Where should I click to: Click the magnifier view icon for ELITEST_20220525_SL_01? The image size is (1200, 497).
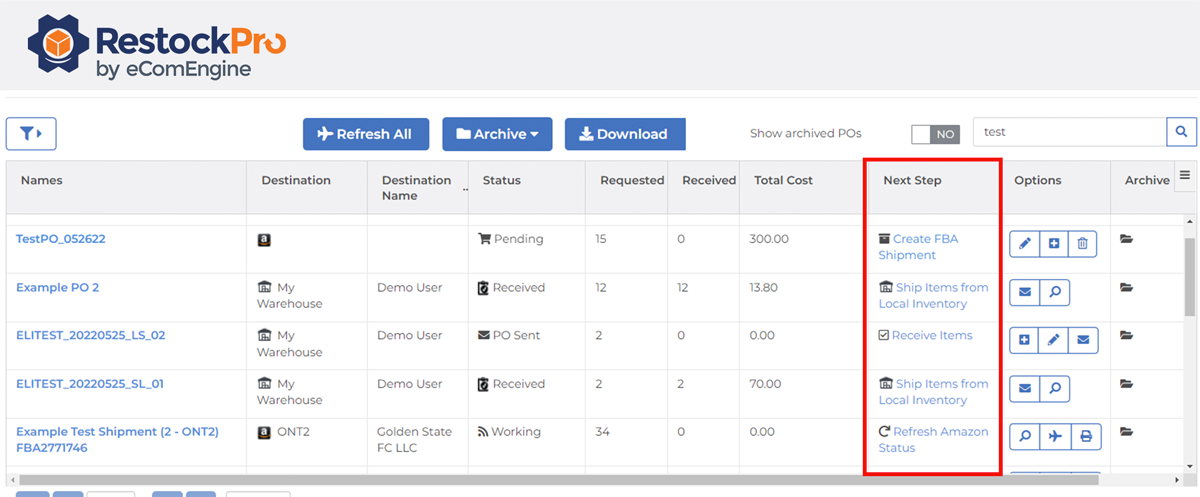(1054, 387)
